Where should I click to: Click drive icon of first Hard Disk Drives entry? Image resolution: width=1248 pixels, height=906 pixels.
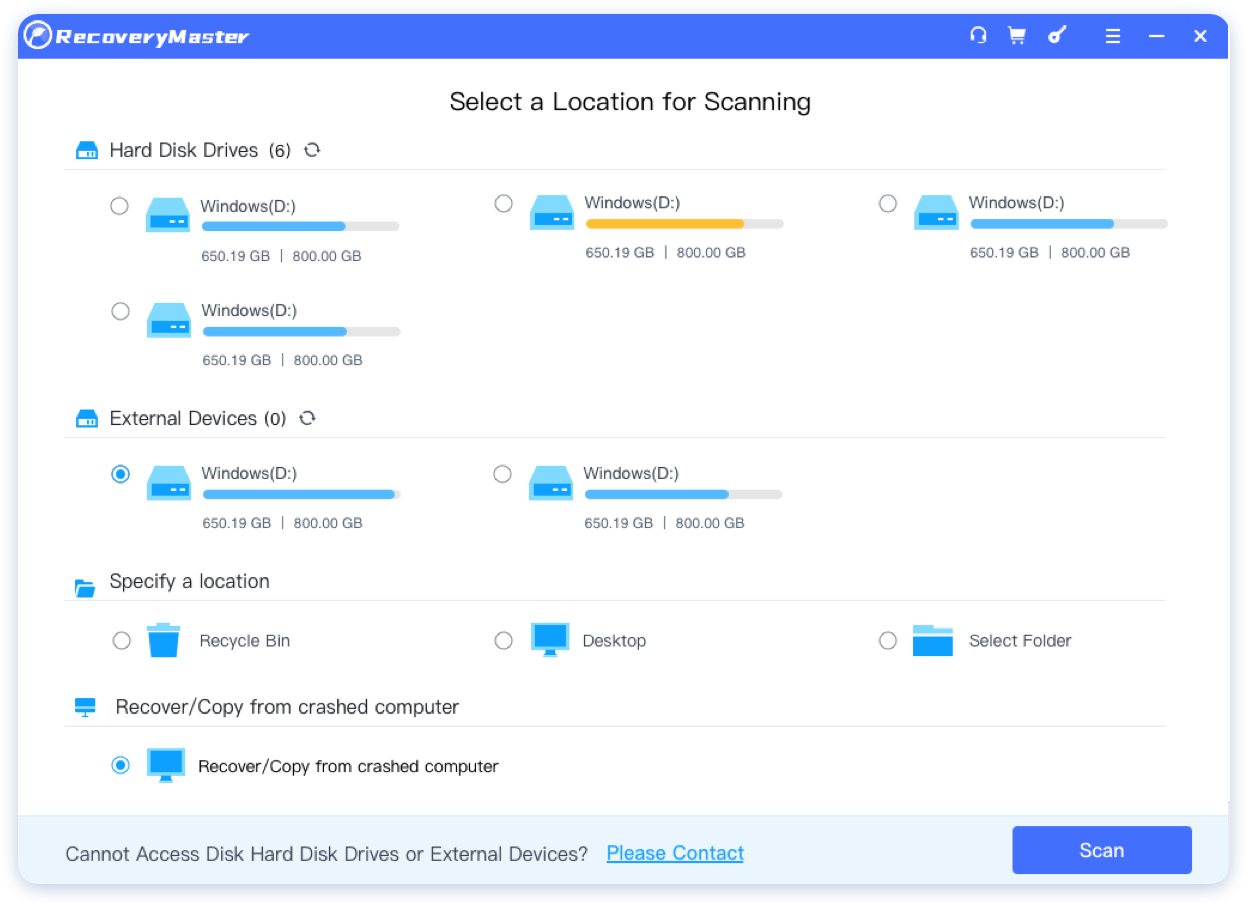tap(168, 215)
